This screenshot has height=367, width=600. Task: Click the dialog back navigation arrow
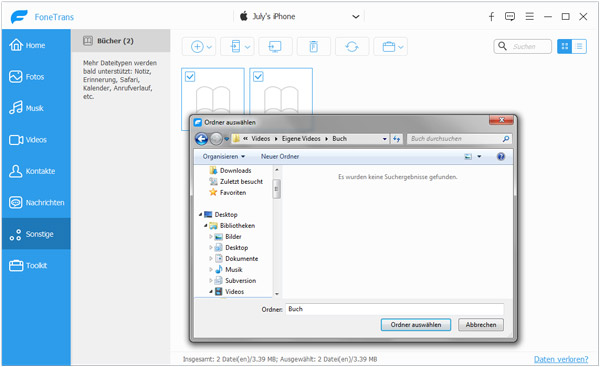click(x=202, y=139)
